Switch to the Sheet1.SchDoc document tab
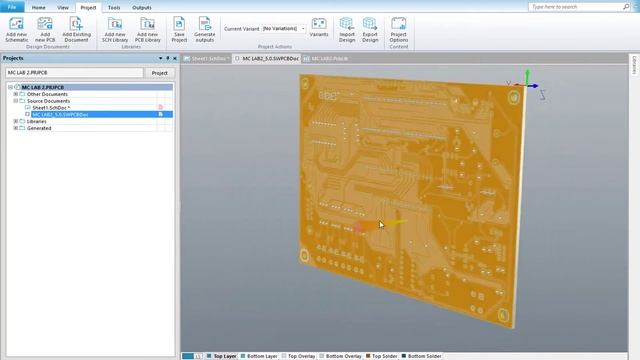The height and width of the screenshot is (360, 640). [x=207, y=59]
